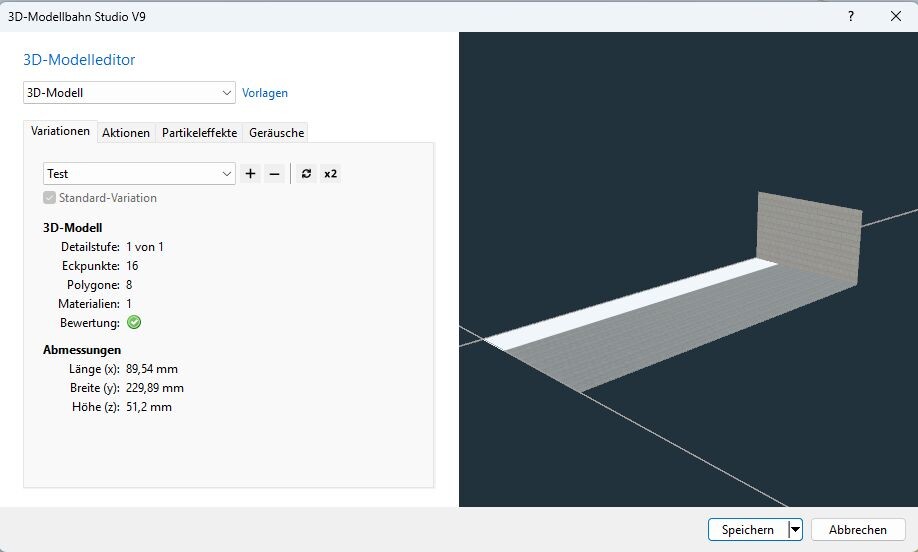Select the Breite value 229,89 mm

pos(155,388)
